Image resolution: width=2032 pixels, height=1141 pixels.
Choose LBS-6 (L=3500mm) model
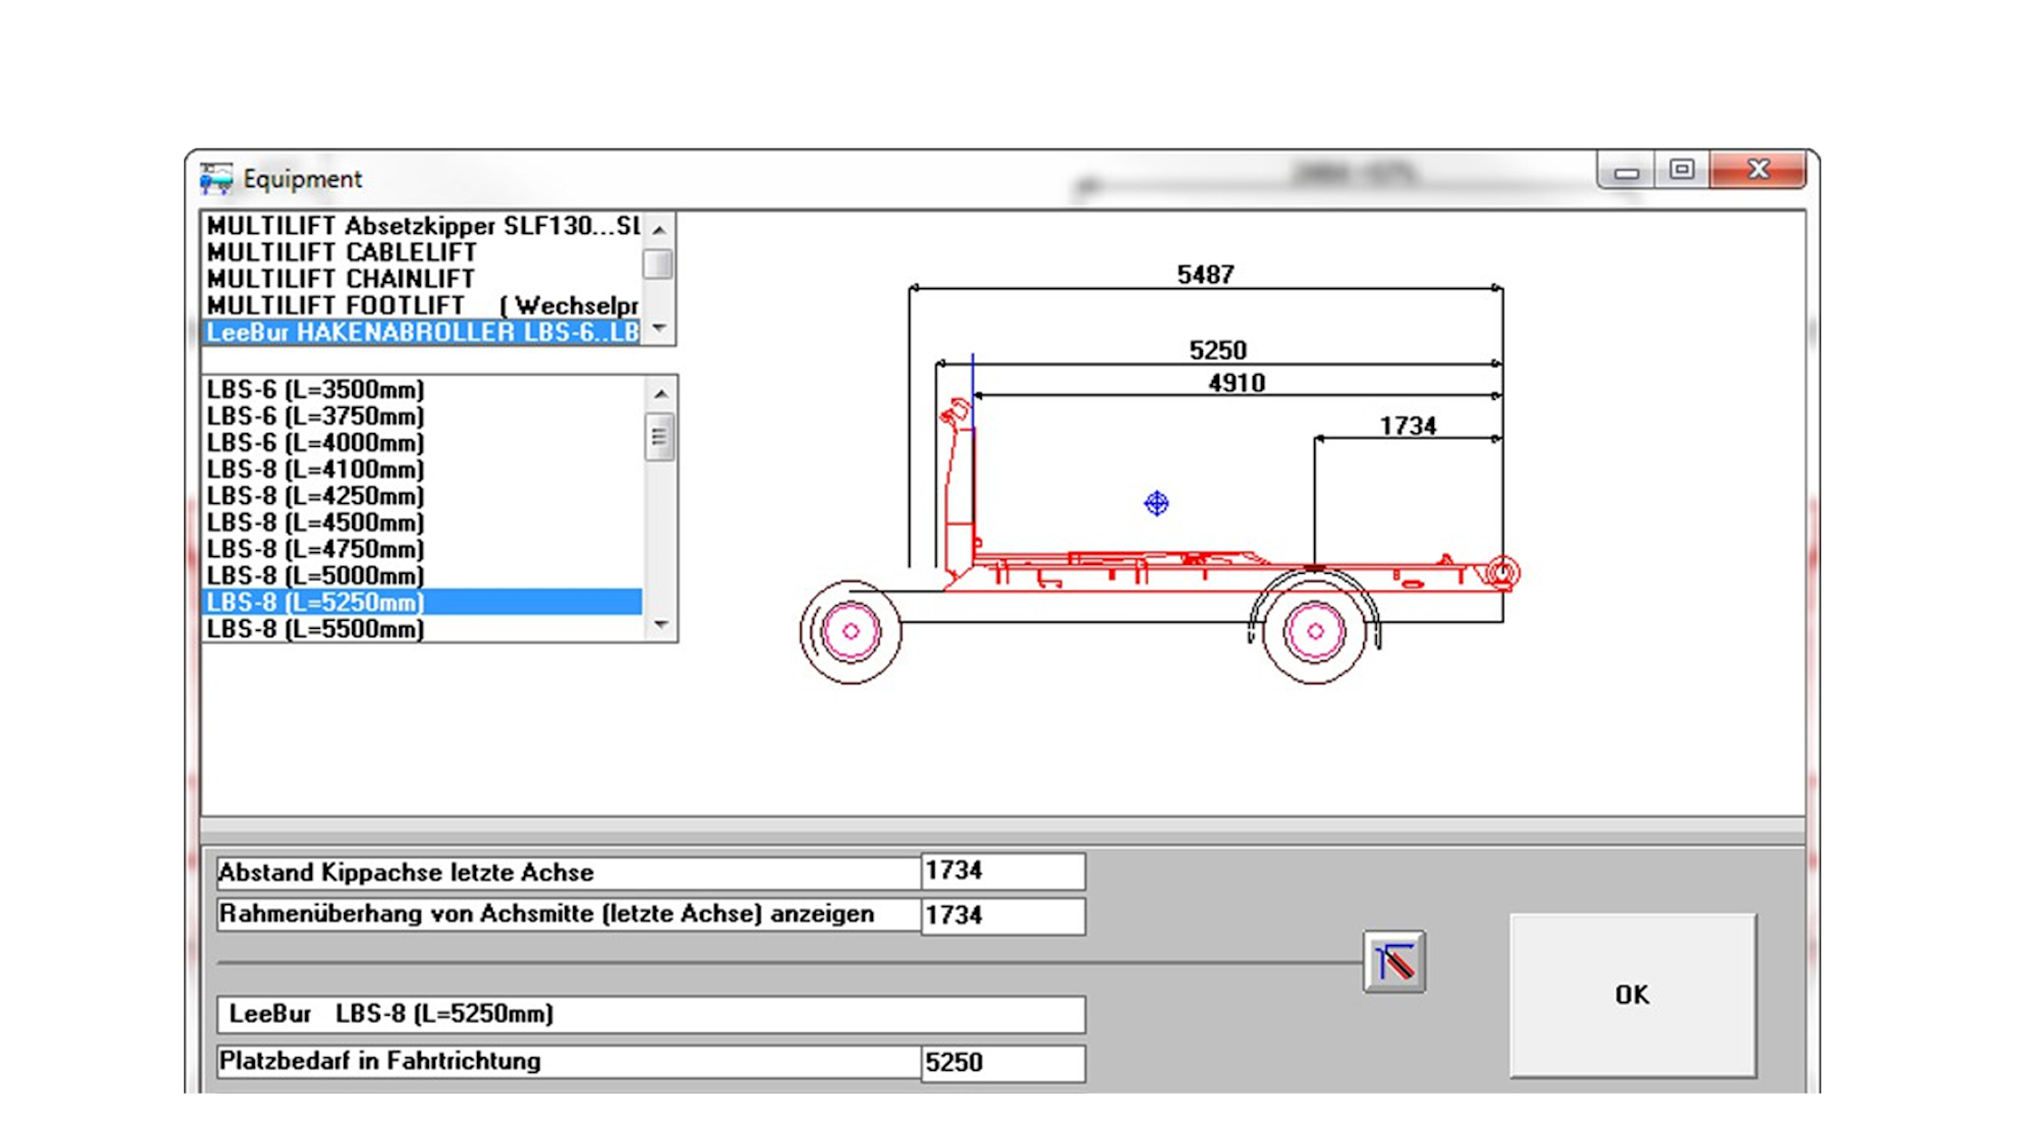pyautogui.click(x=316, y=389)
